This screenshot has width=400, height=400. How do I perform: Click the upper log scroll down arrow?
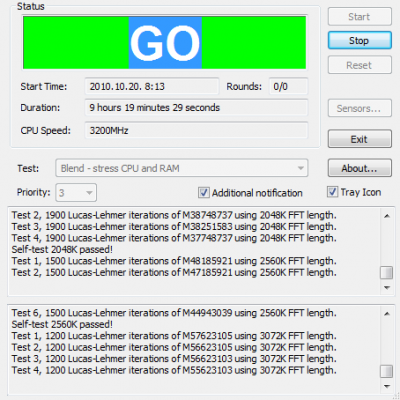(387, 288)
